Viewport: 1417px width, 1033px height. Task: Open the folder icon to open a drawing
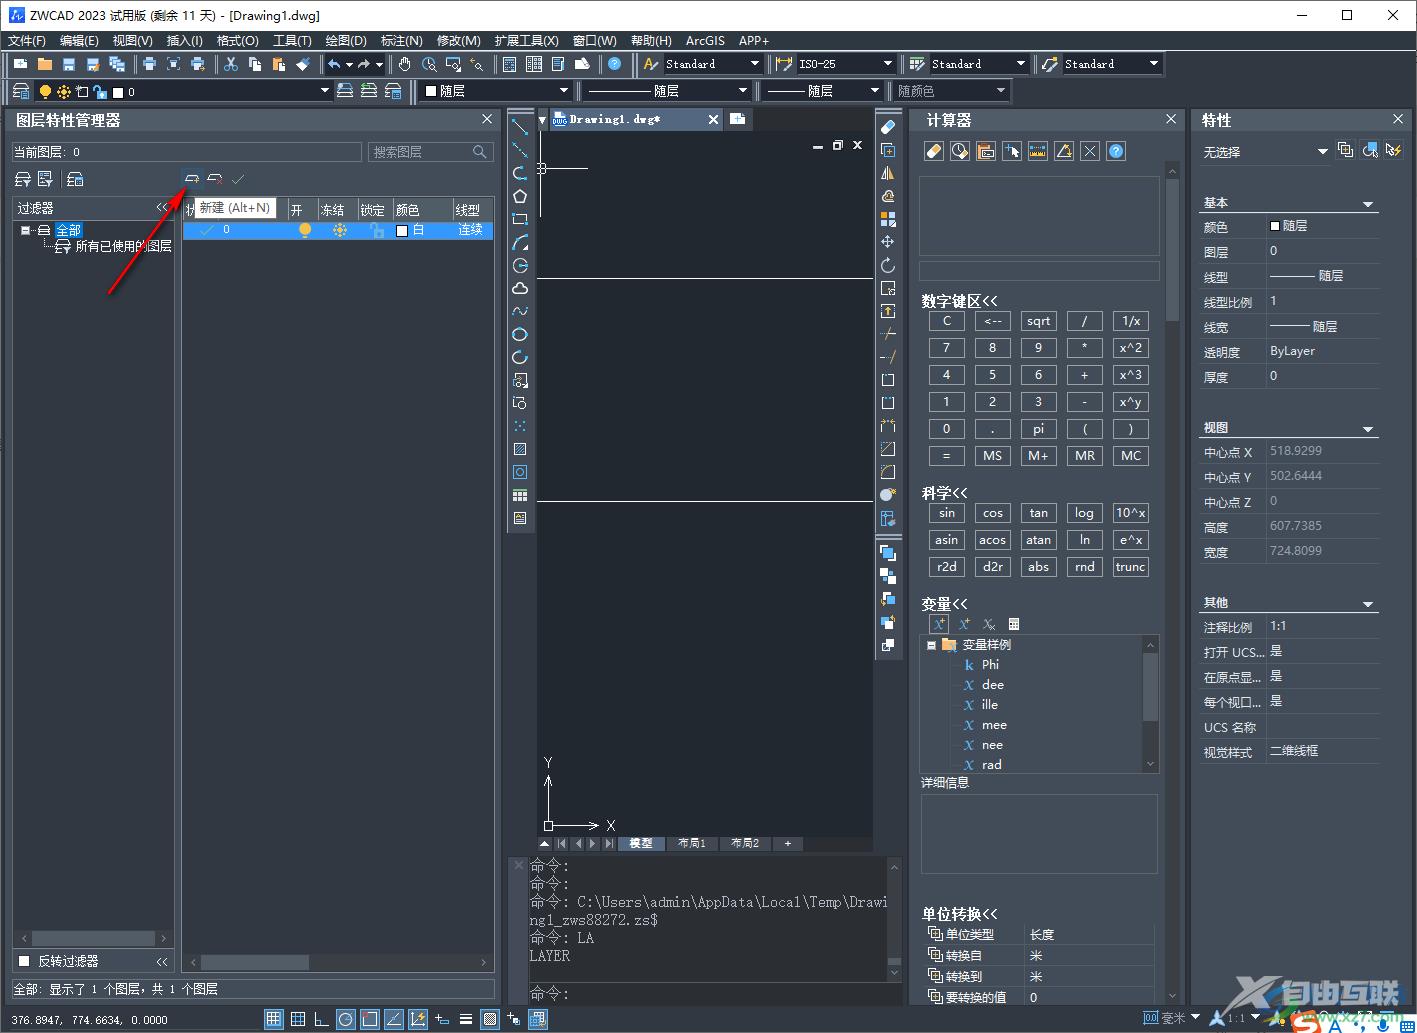click(x=45, y=64)
